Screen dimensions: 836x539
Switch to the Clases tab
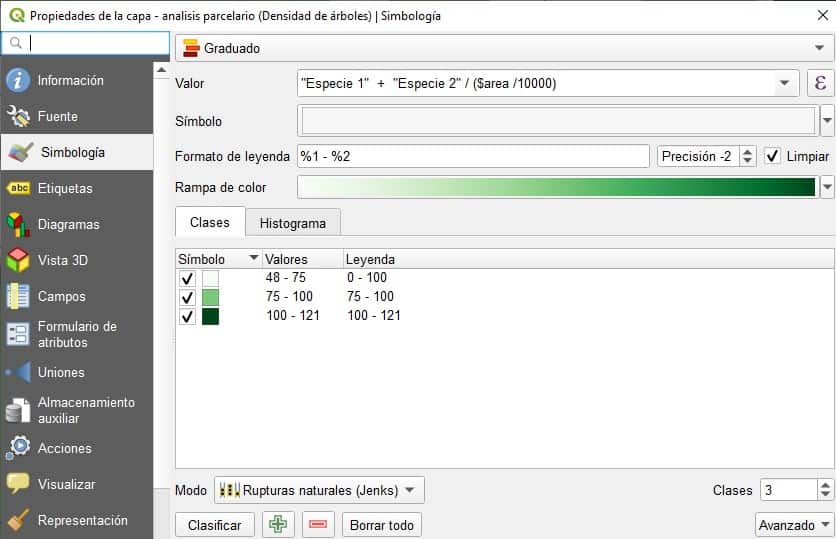click(210, 222)
